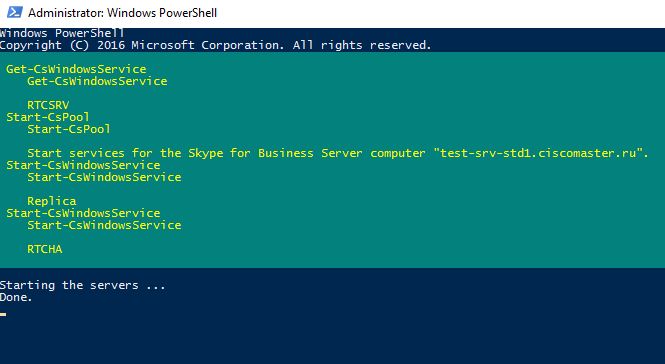This screenshot has width=665, height=364.
Task: Select the first Get-CsWindowsService progress line
Action: [x=76, y=69]
